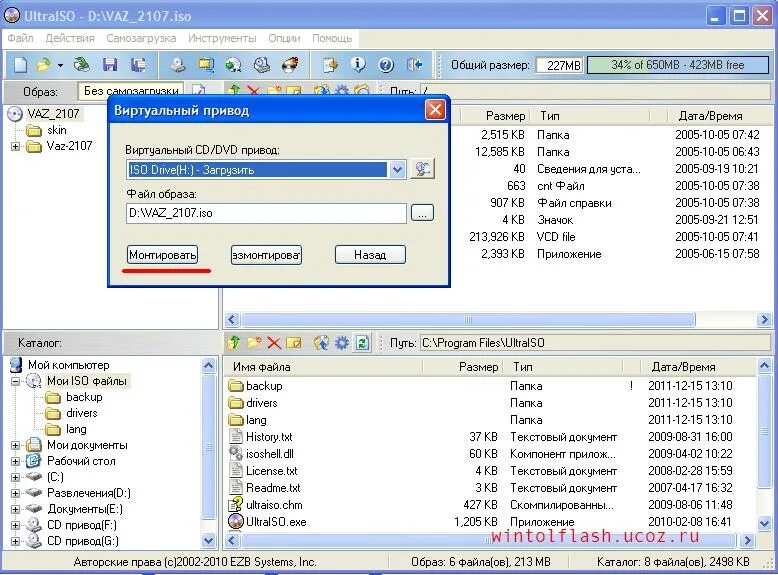The image size is (778, 575).
Task: Select Мой компьютер in catalog tree
Action: pyautogui.click(x=68, y=365)
